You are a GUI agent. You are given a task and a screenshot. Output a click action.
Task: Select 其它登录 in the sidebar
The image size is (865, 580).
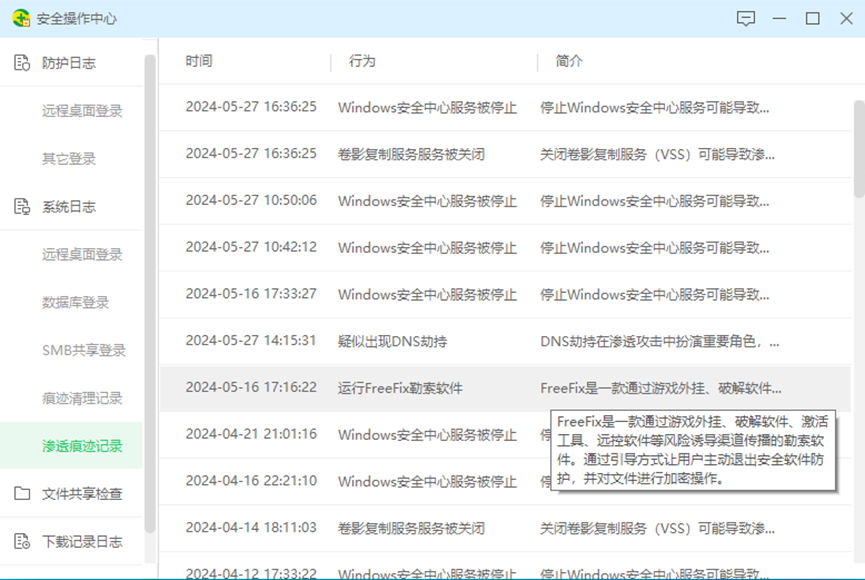point(71,159)
